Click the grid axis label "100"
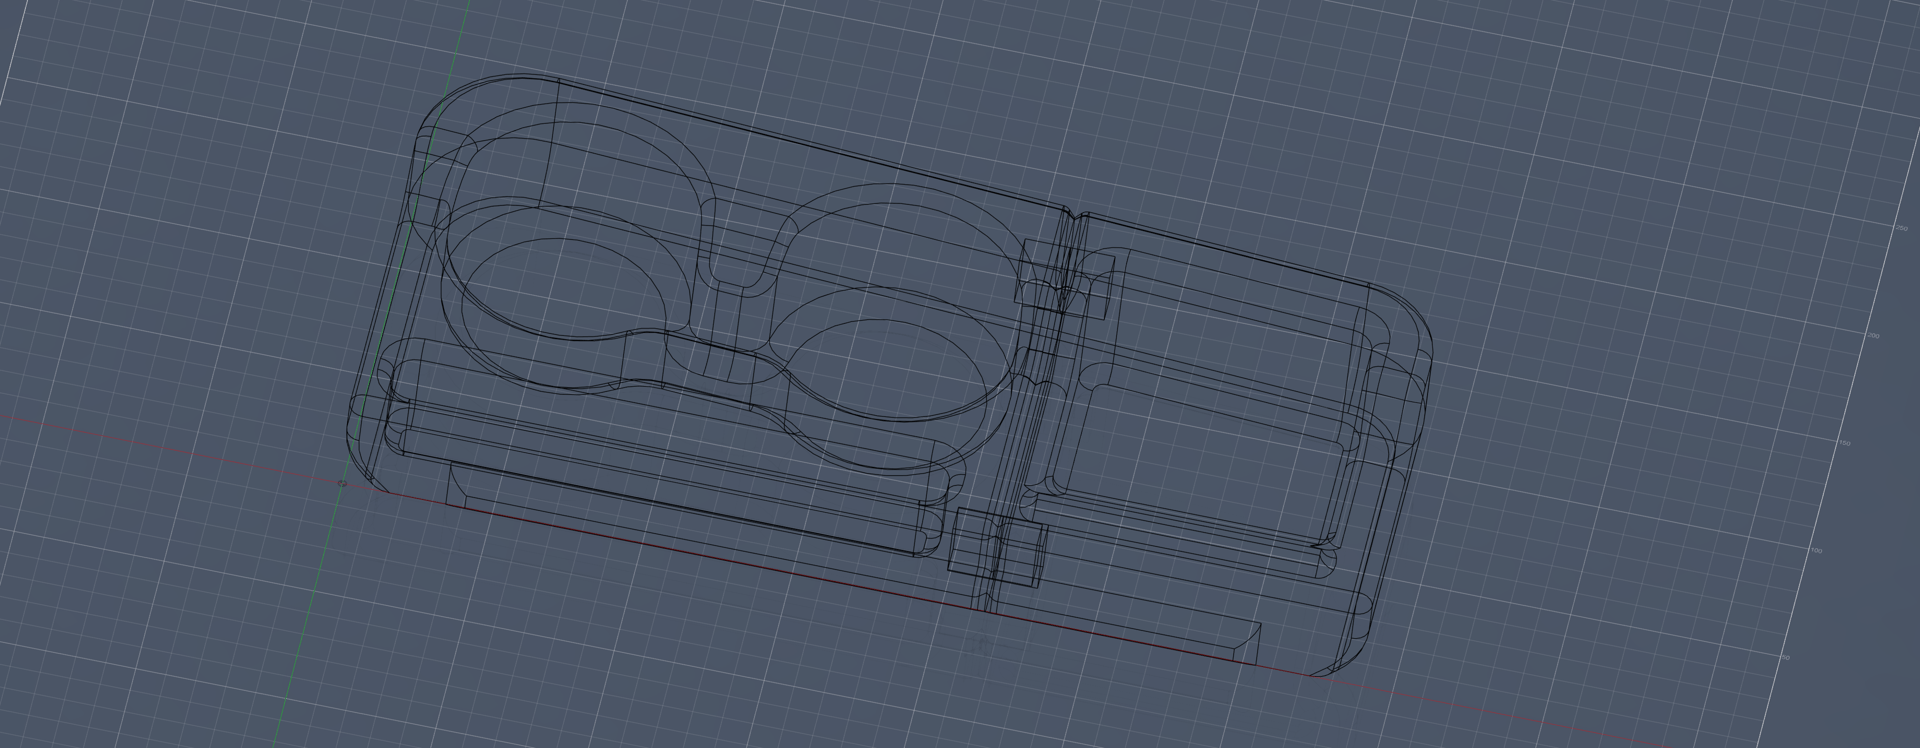The image size is (1920, 748). pos(1816,550)
